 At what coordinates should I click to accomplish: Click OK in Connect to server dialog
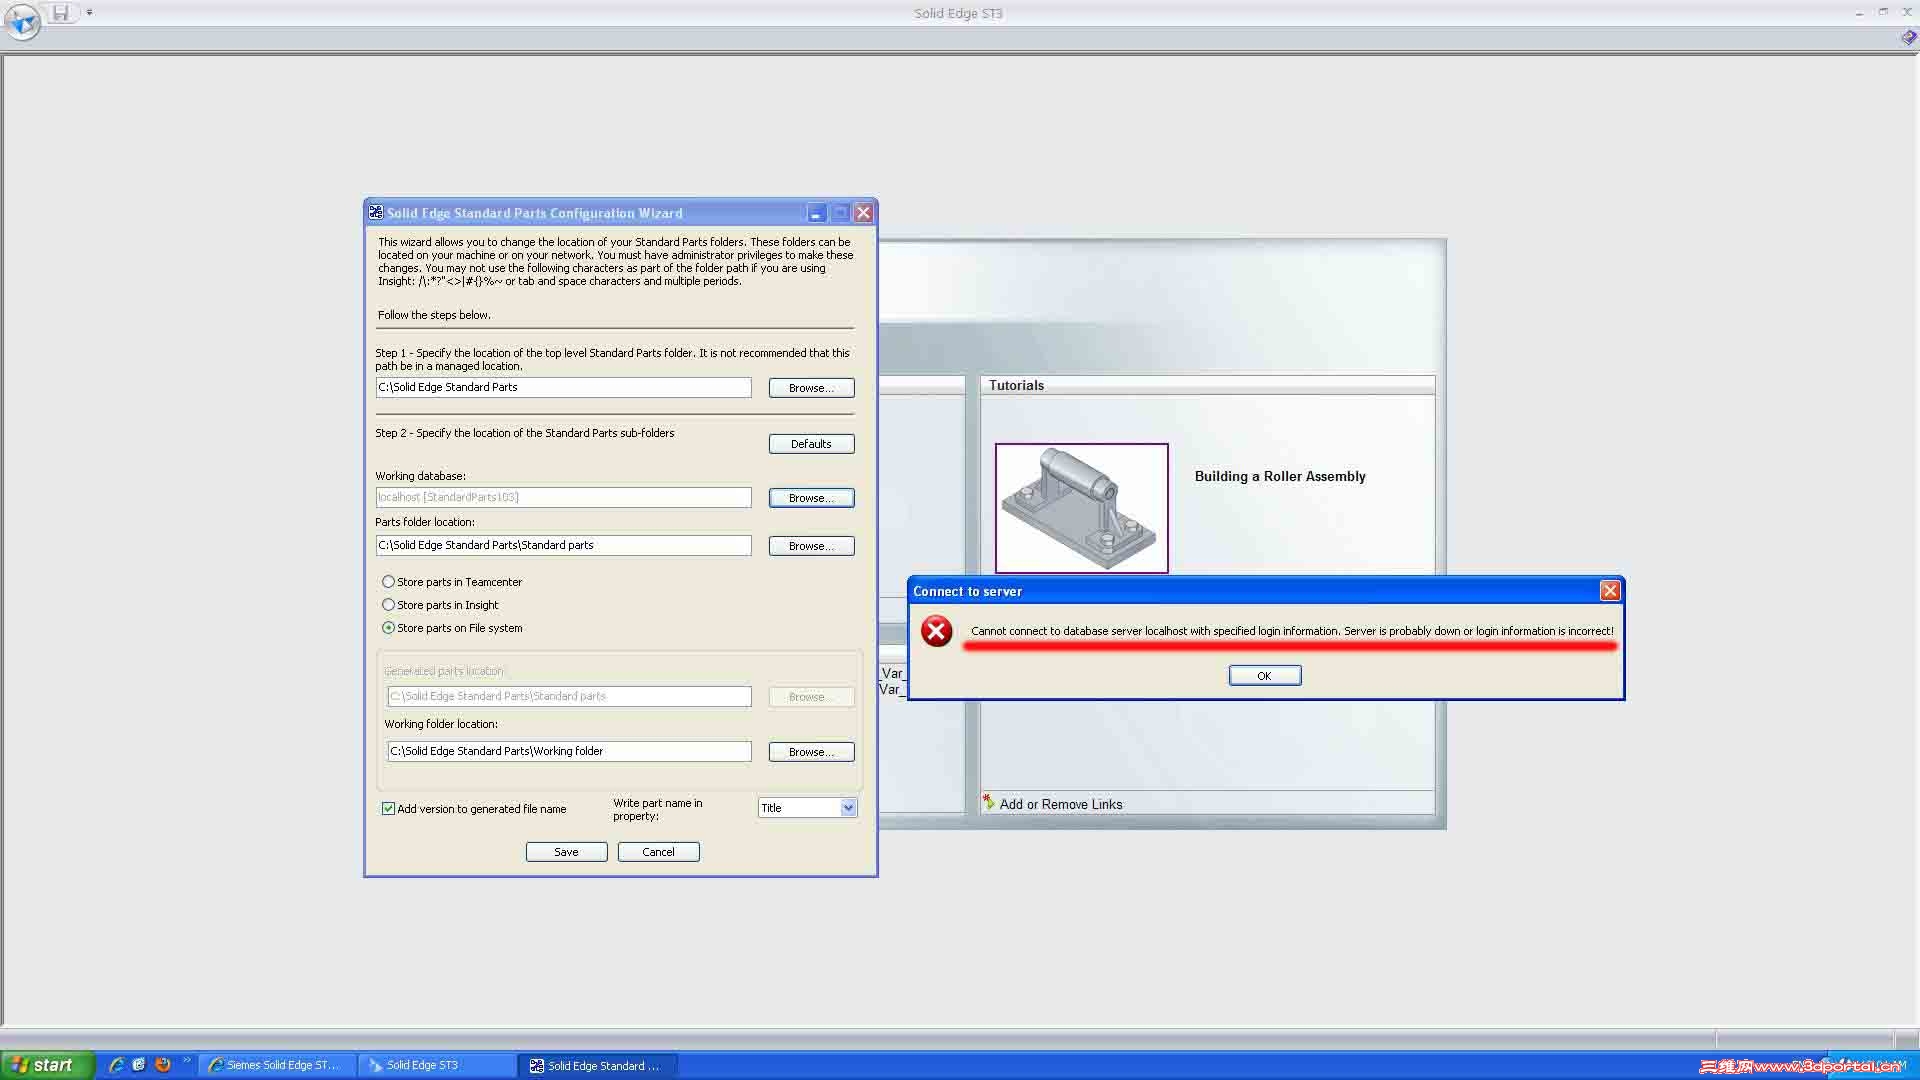[x=1264, y=676]
